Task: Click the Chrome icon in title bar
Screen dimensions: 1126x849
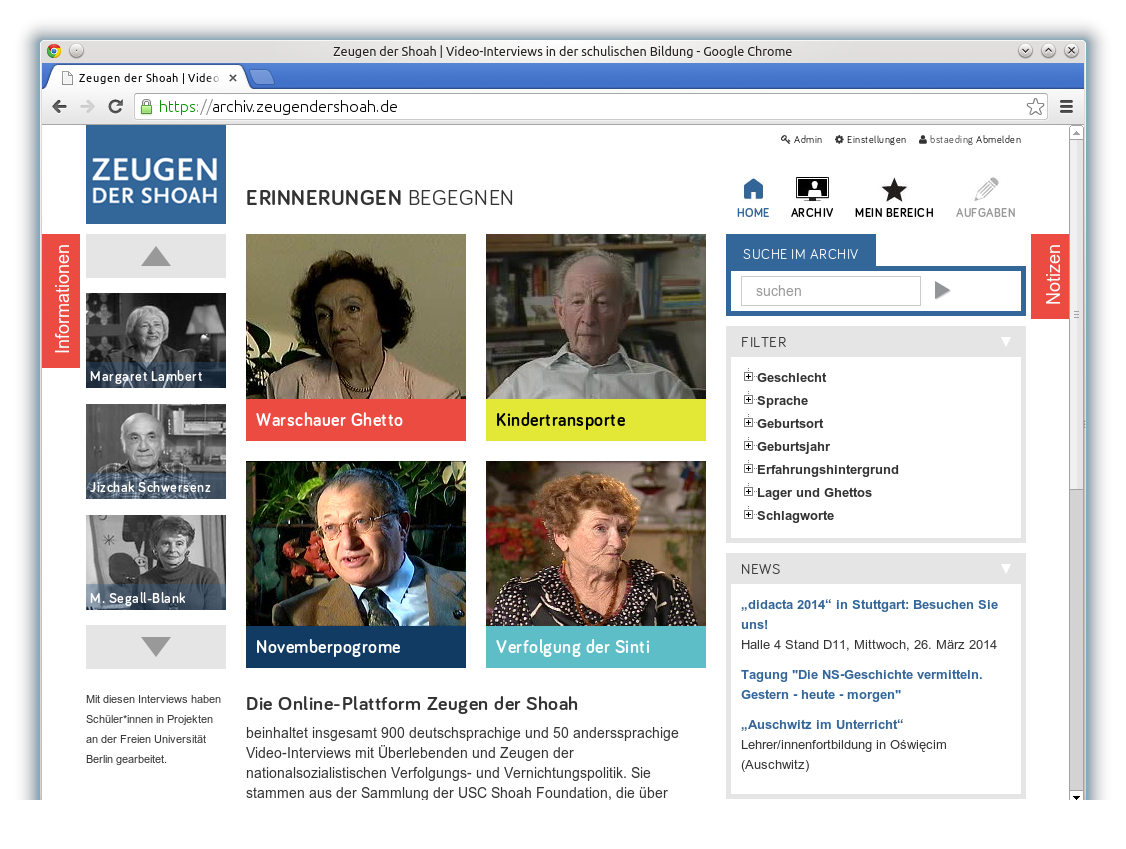Action: [54, 51]
